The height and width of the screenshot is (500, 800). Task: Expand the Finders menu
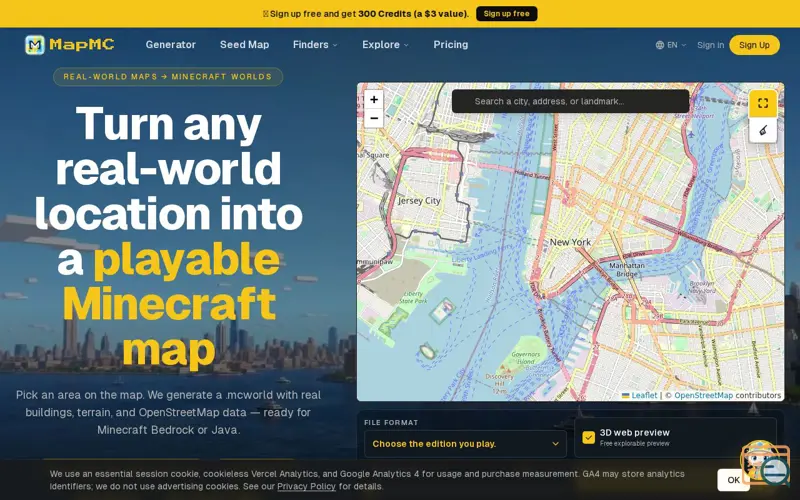click(315, 45)
